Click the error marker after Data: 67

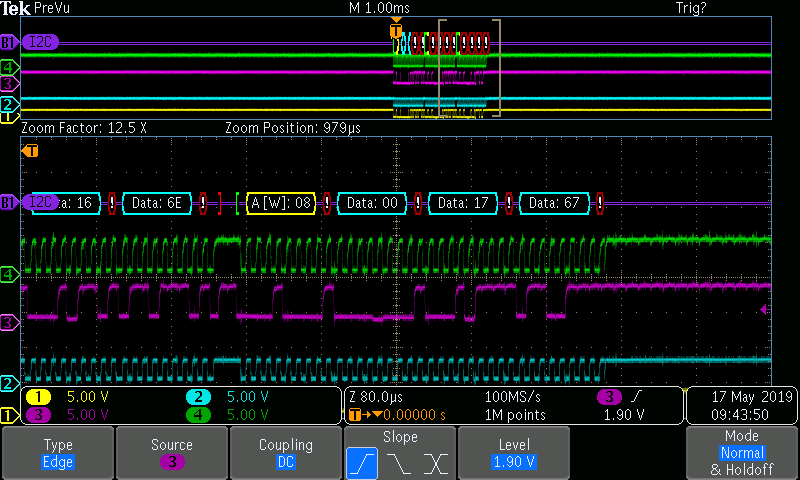[600, 203]
